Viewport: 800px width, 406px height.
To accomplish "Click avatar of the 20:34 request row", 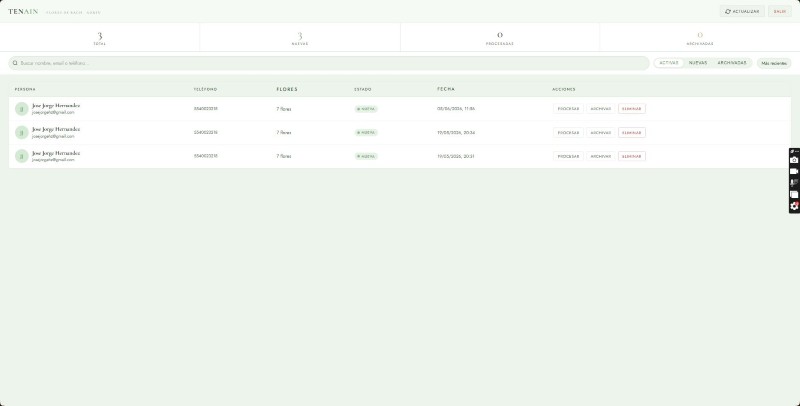I will pyautogui.click(x=21, y=133).
